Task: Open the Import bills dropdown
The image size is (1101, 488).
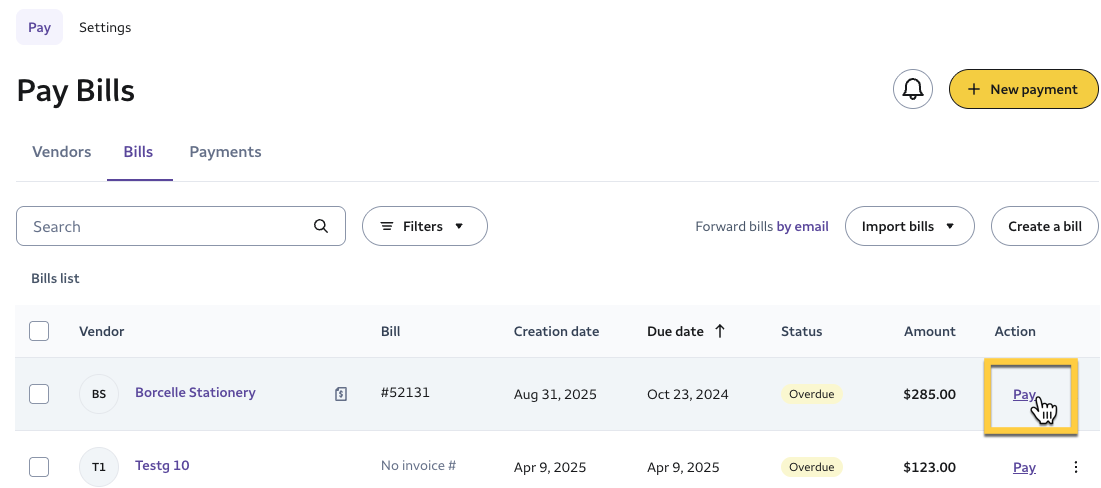Action: [x=903, y=226]
